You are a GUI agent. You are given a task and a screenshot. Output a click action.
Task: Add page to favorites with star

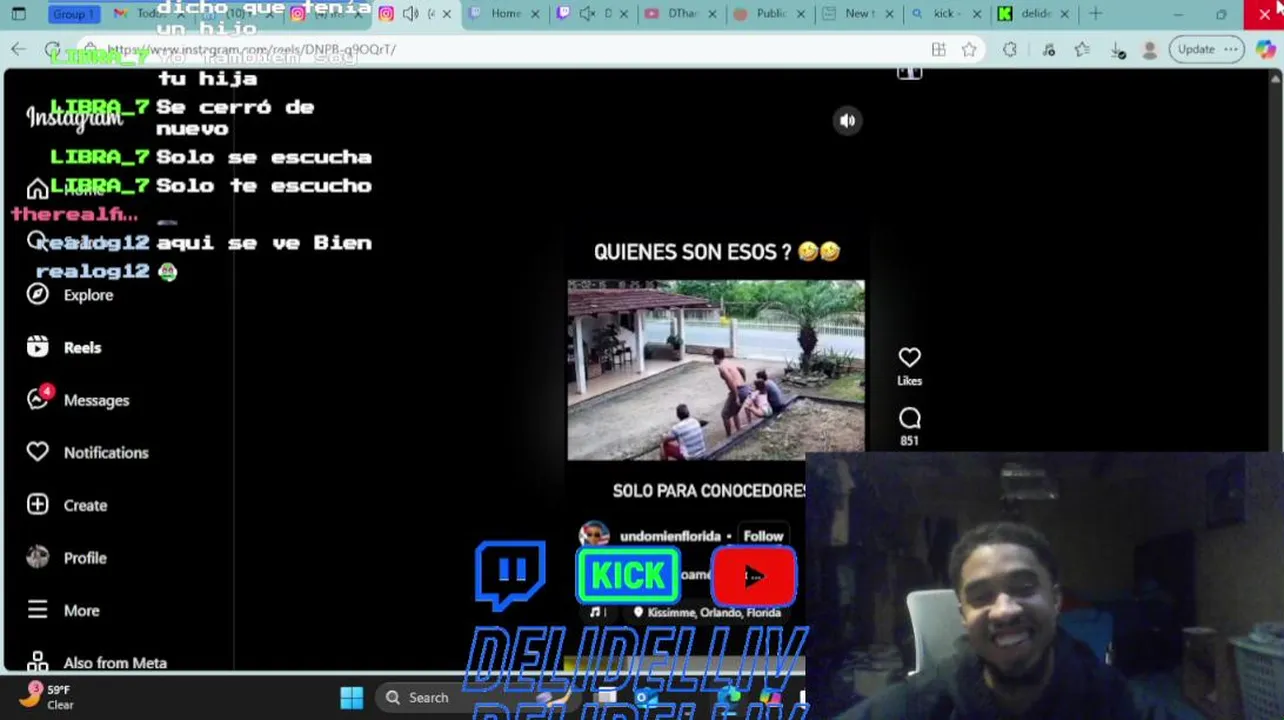[x=969, y=49]
